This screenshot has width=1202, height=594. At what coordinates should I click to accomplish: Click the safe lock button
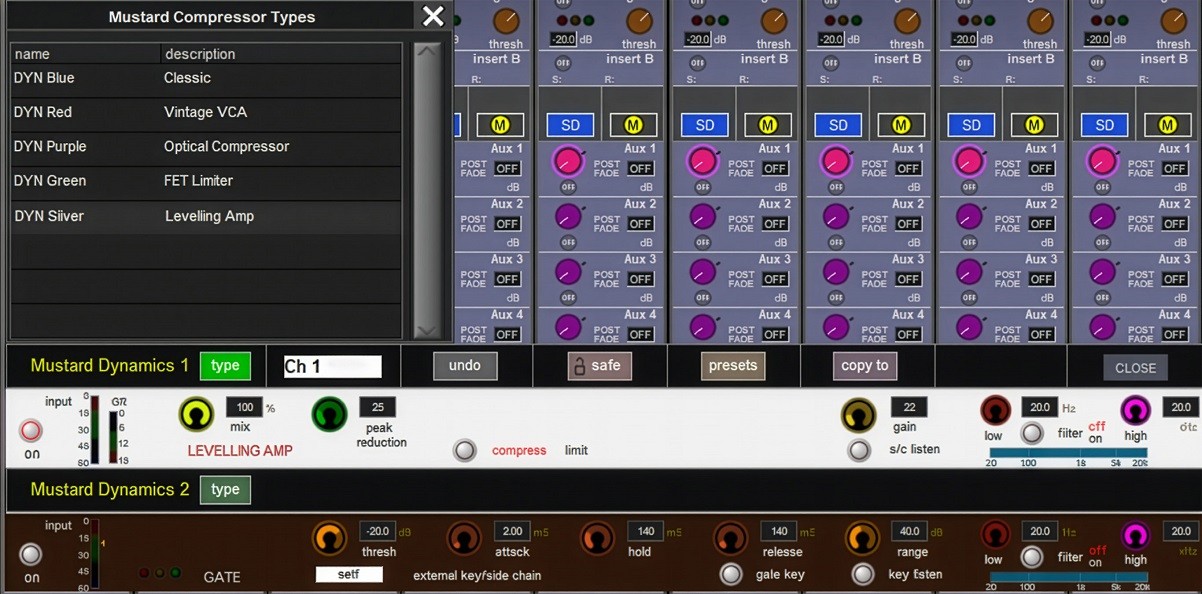point(600,366)
